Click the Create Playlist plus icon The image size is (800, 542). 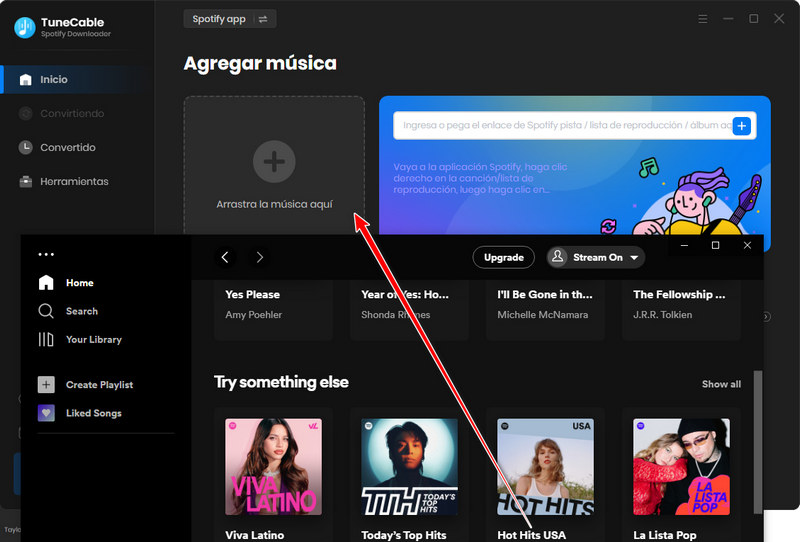(x=46, y=385)
